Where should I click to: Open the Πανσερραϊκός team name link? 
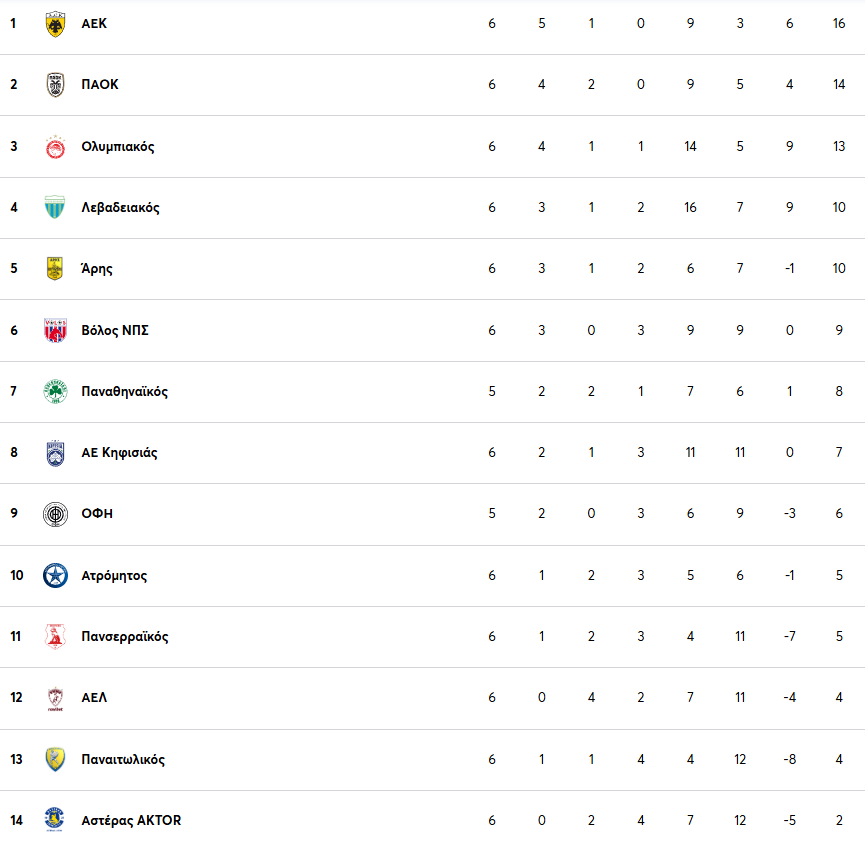[124, 637]
